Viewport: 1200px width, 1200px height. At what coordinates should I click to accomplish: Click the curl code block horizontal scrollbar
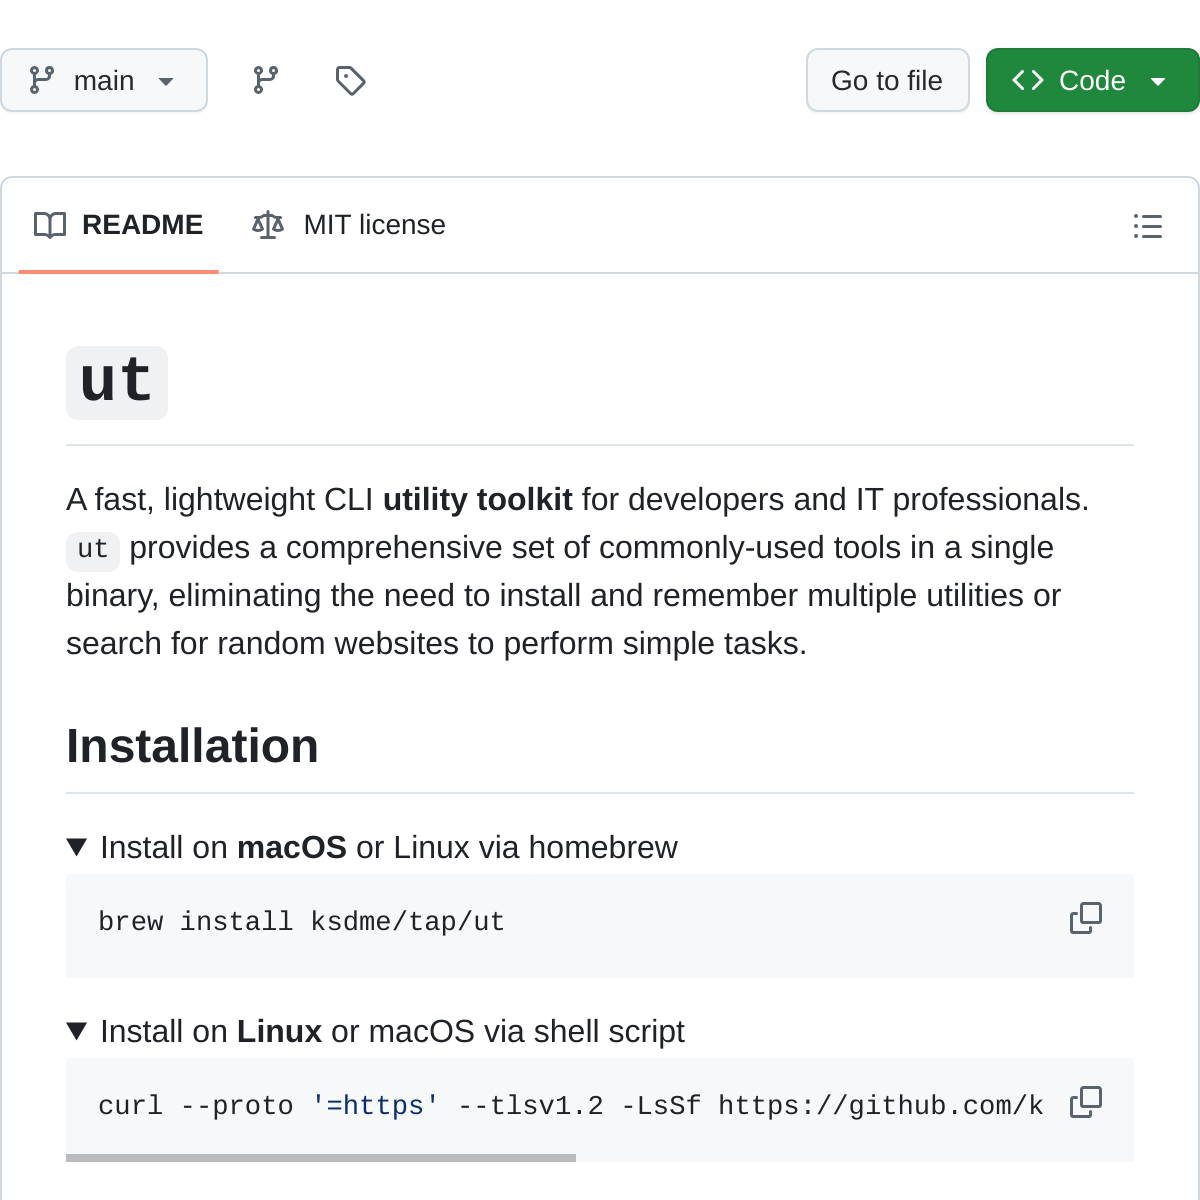point(320,1158)
